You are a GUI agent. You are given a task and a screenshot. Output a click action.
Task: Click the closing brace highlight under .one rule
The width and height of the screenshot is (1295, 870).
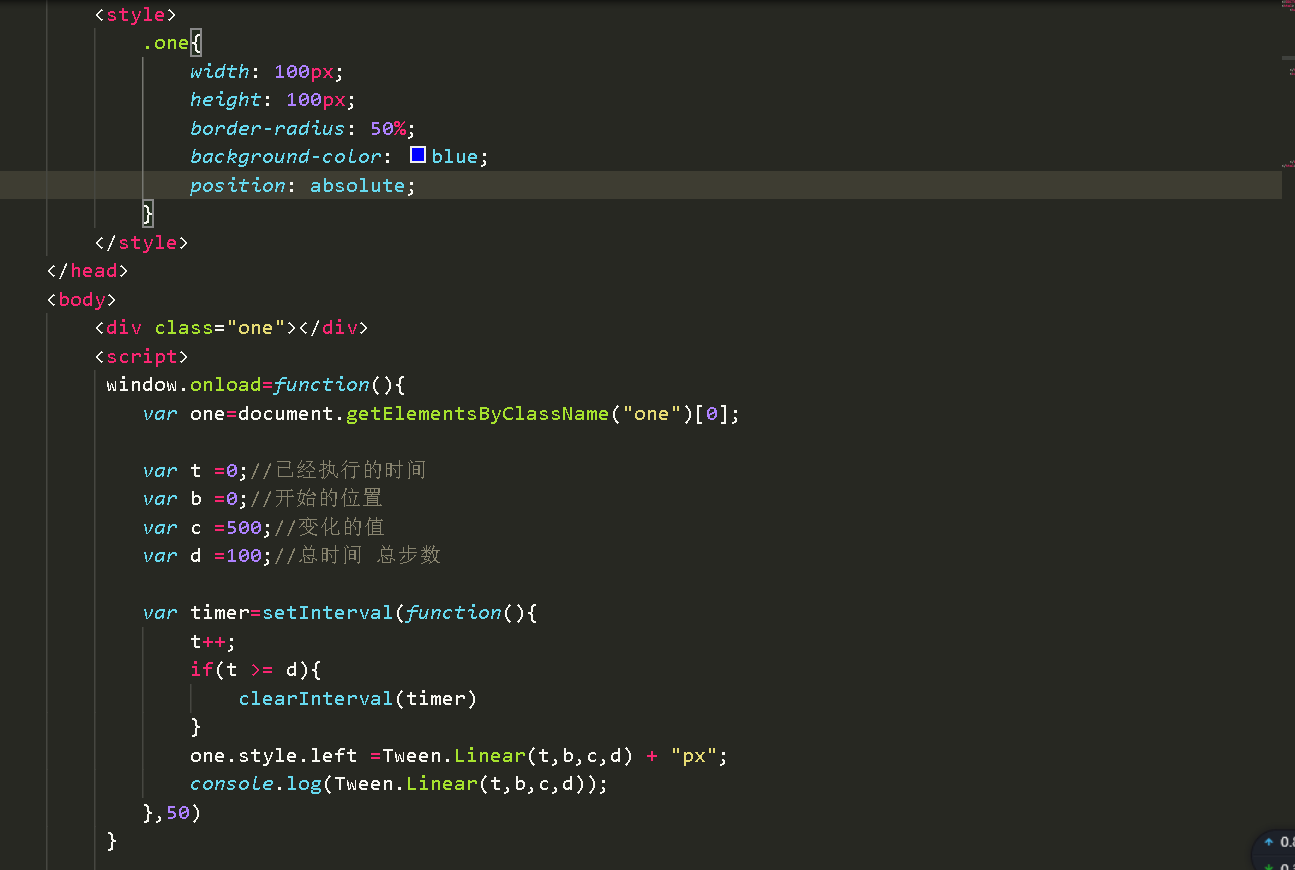pyautogui.click(x=148, y=213)
